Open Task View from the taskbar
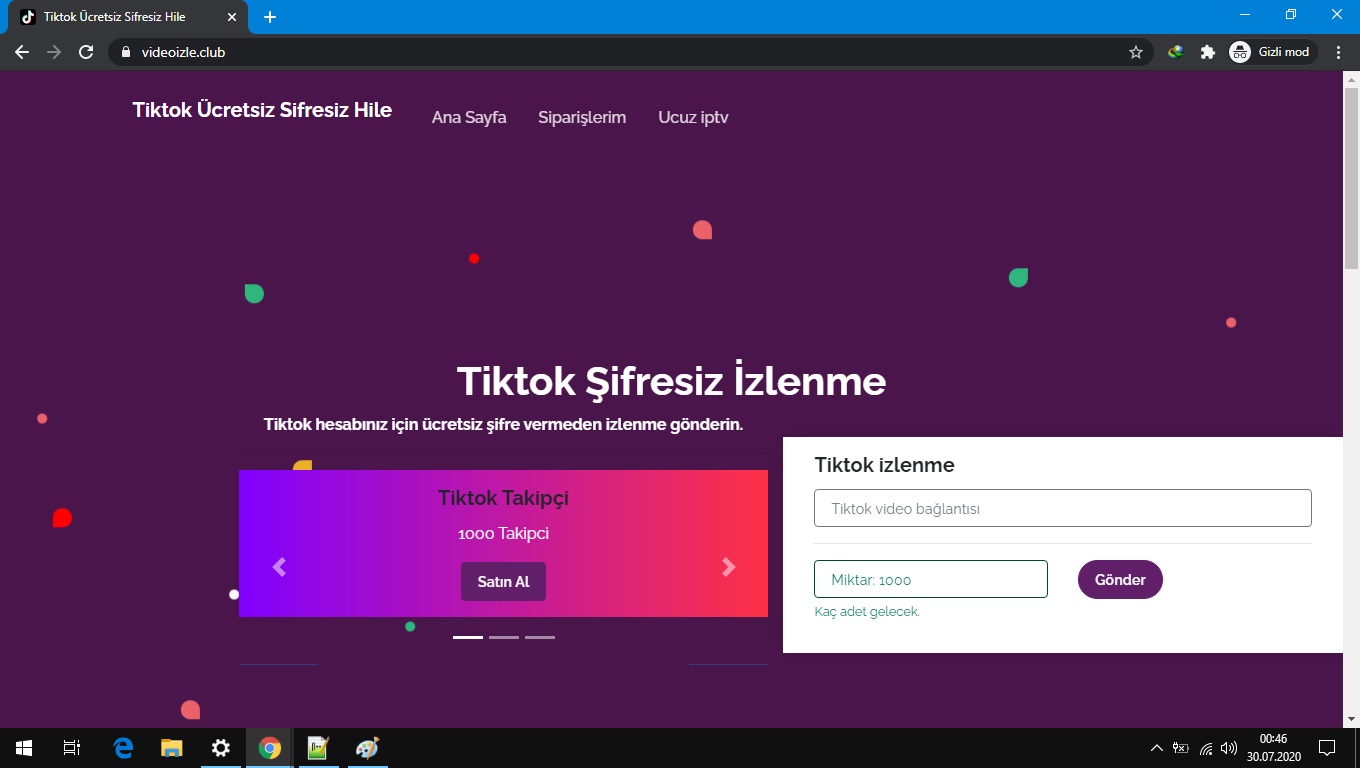This screenshot has height=768, width=1360. coord(72,748)
